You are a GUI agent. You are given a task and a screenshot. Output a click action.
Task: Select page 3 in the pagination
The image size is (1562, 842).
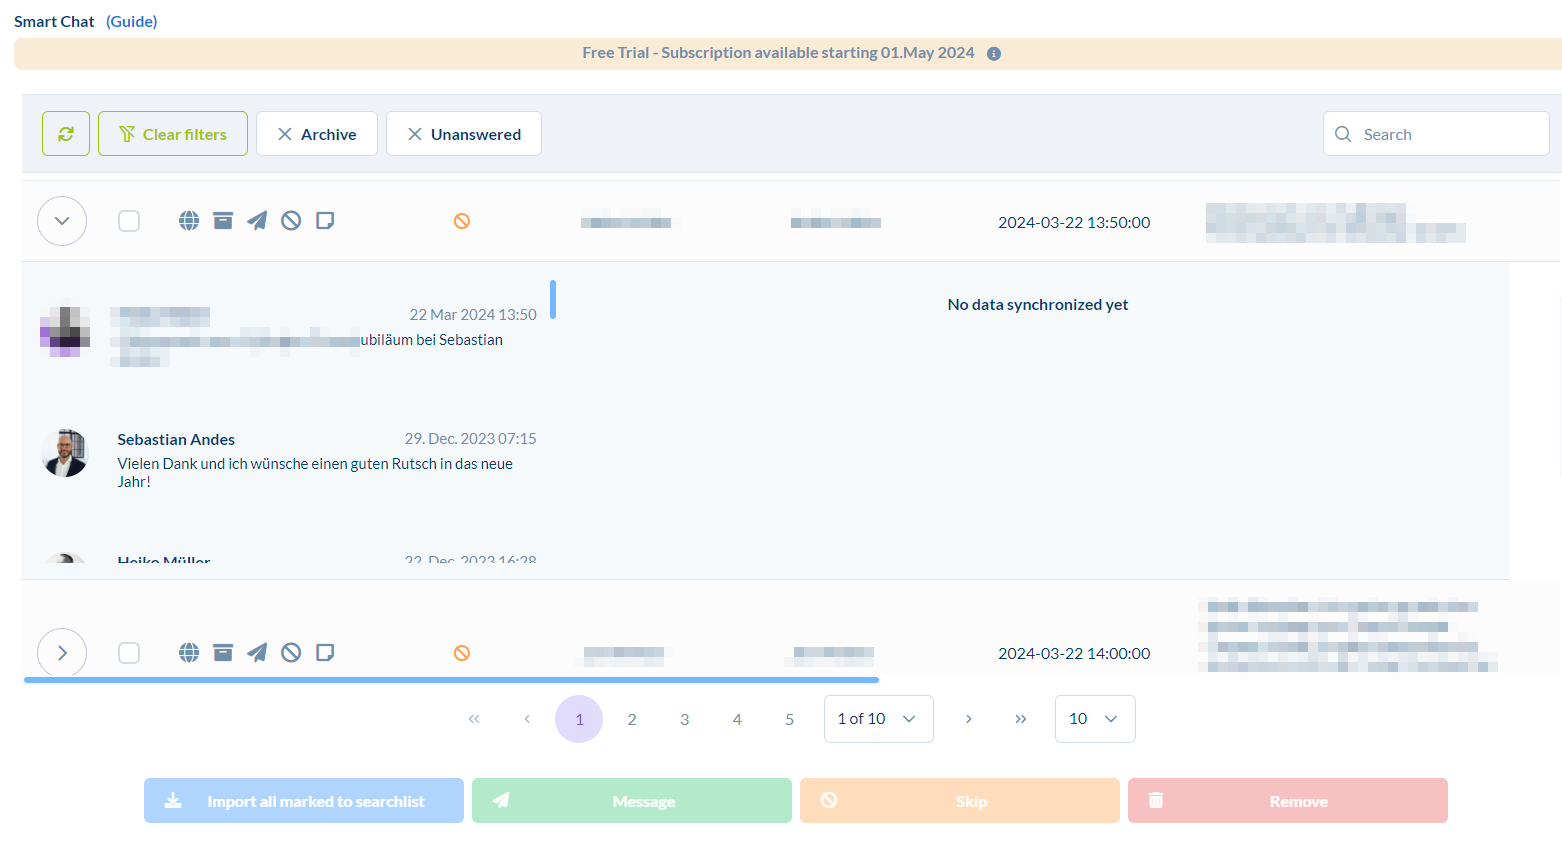(x=685, y=719)
